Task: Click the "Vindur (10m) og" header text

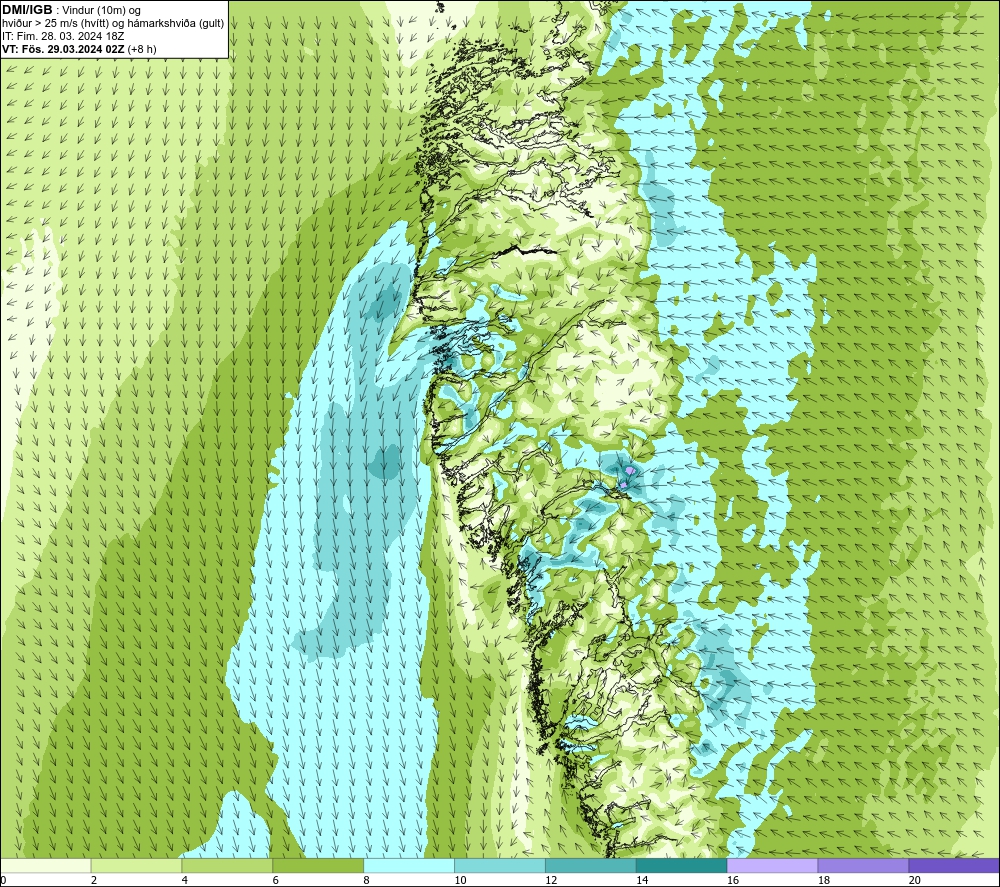Action: tap(101, 11)
